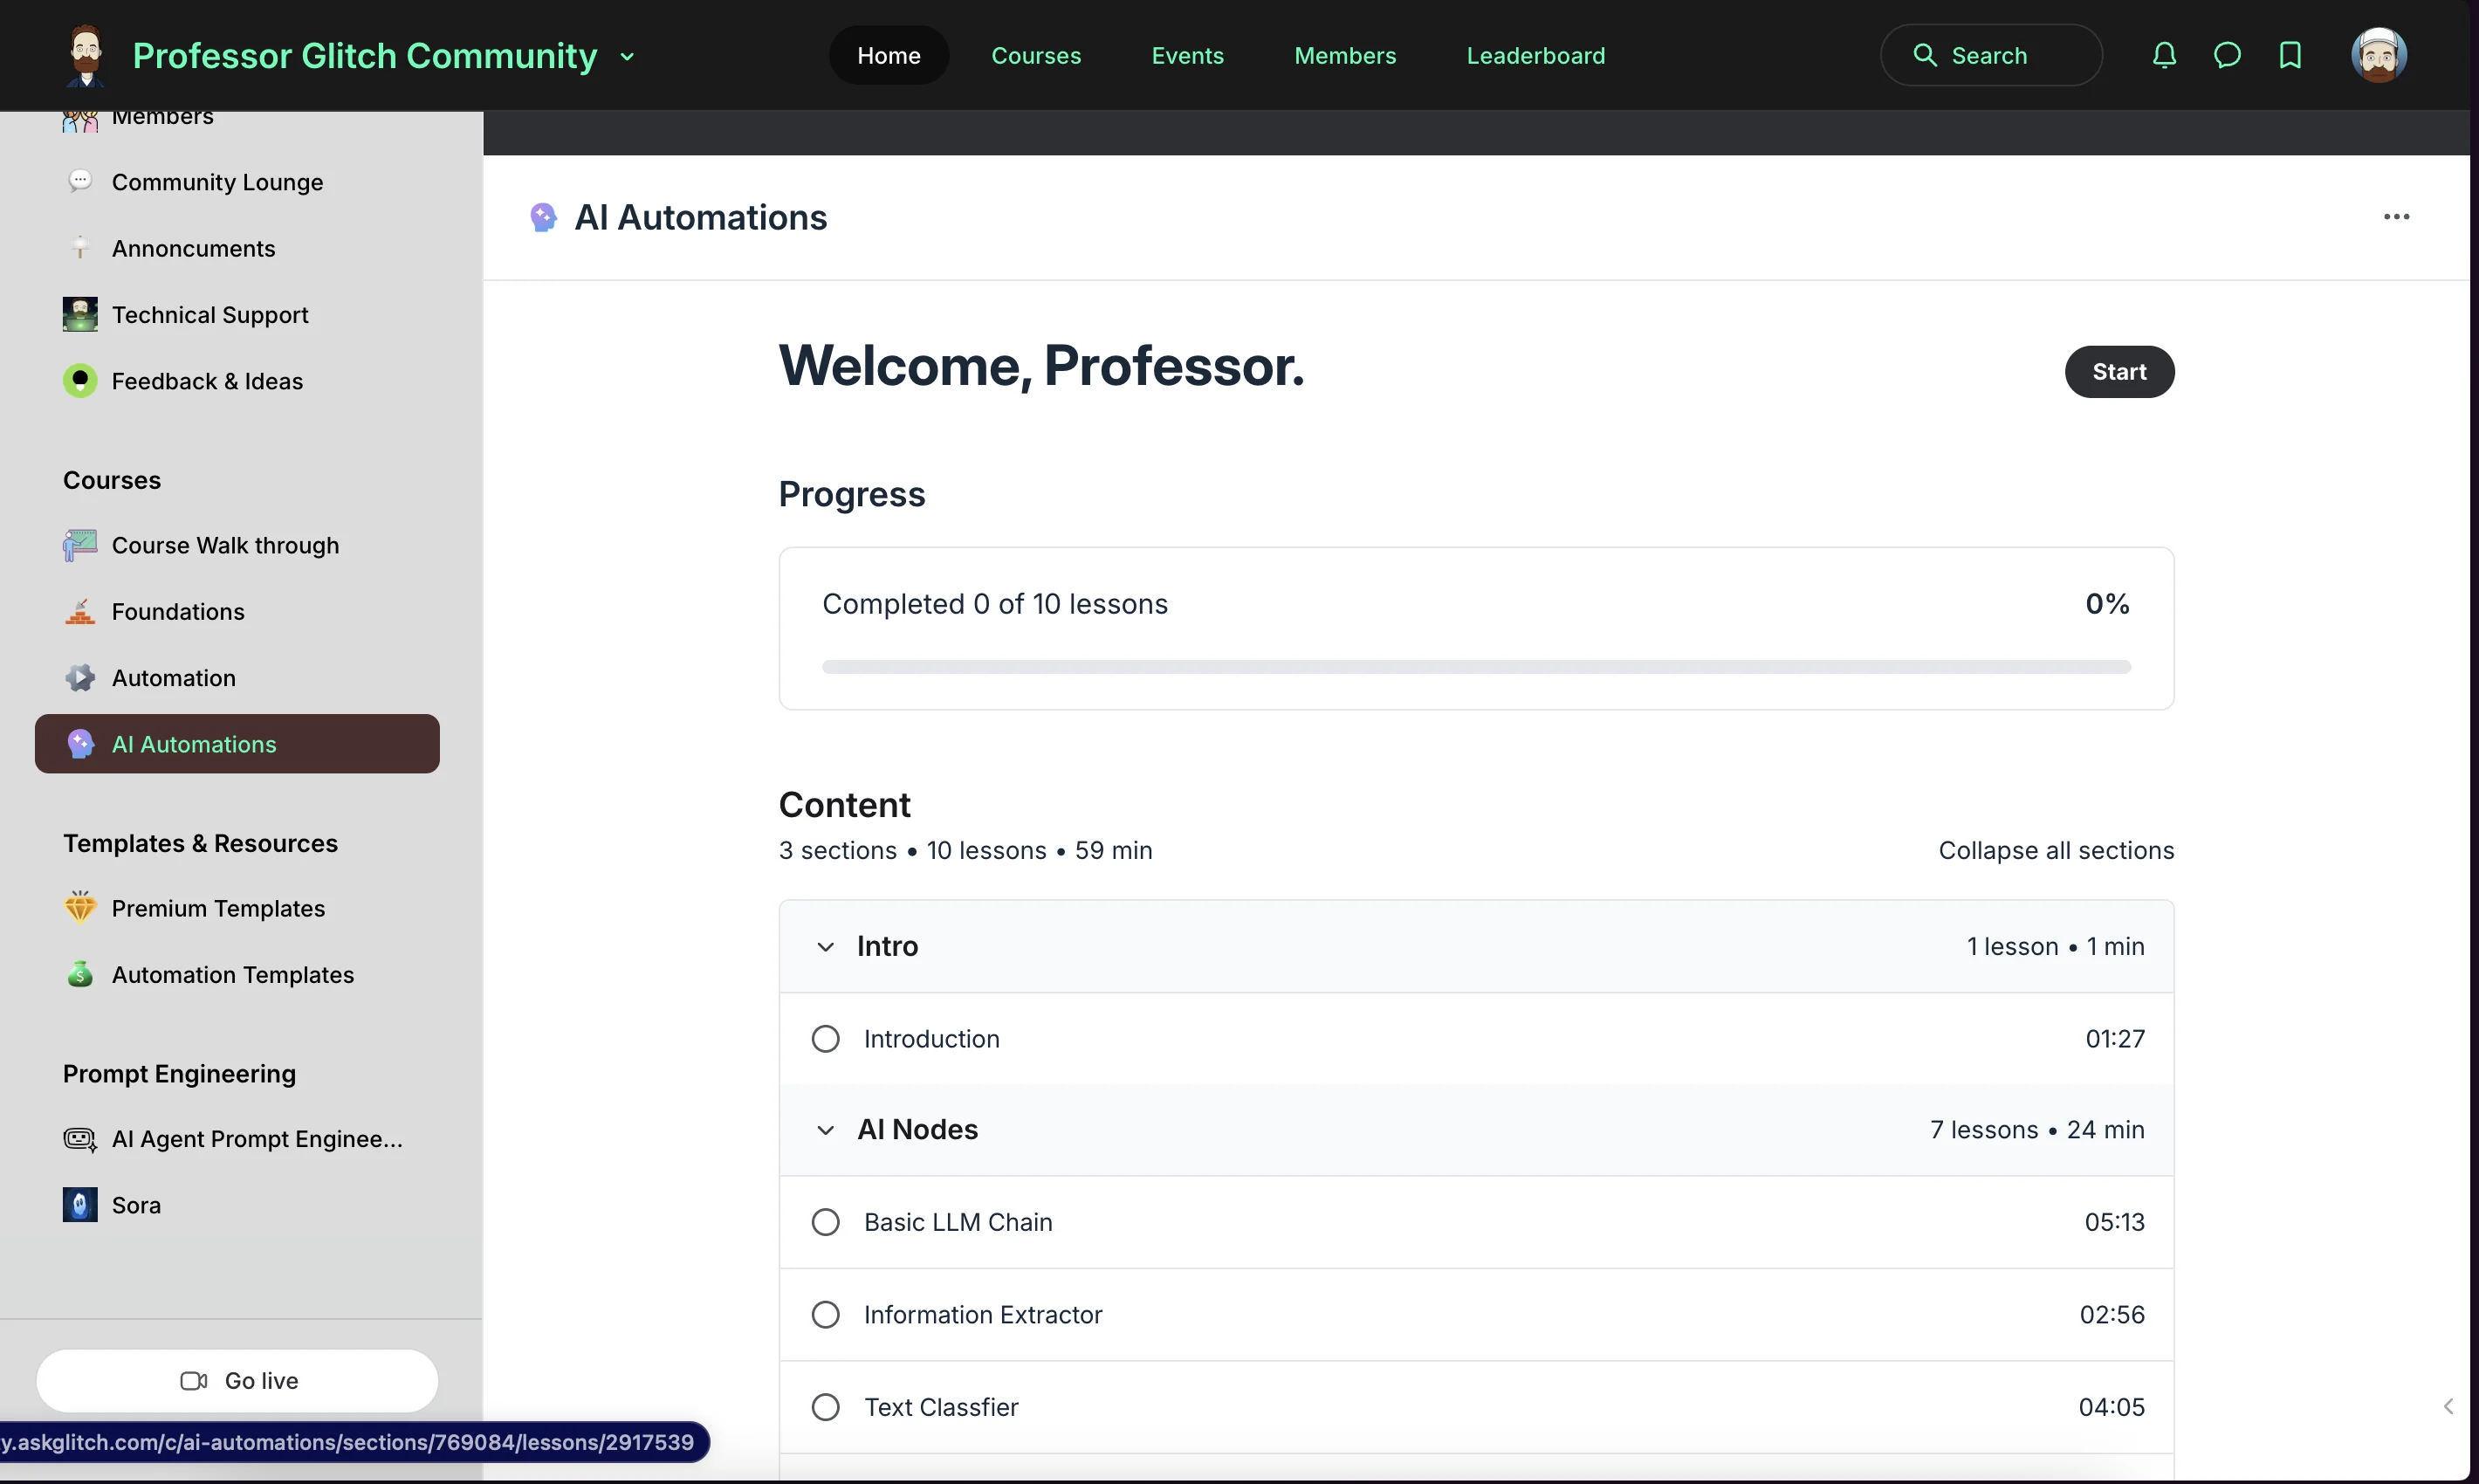The width and height of the screenshot is (2479, 1484).
Task: Collapse the Intro section chevron
Action: point(825,946)
